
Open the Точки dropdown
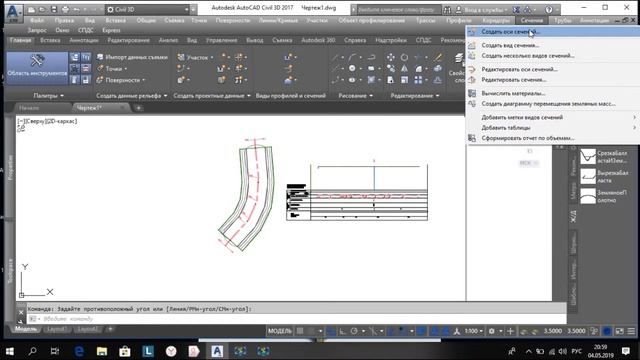[x=112, y=69]
